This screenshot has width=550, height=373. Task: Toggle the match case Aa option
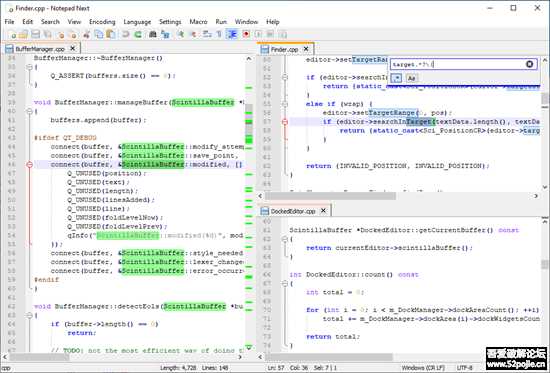click(411, 78)
